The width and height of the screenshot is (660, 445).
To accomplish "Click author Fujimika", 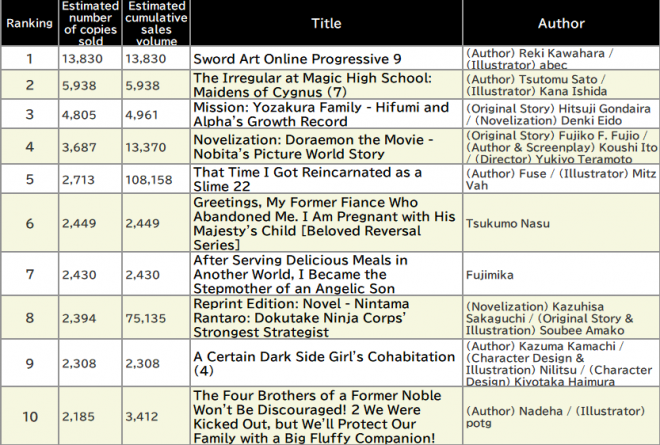I will (490, 275).
